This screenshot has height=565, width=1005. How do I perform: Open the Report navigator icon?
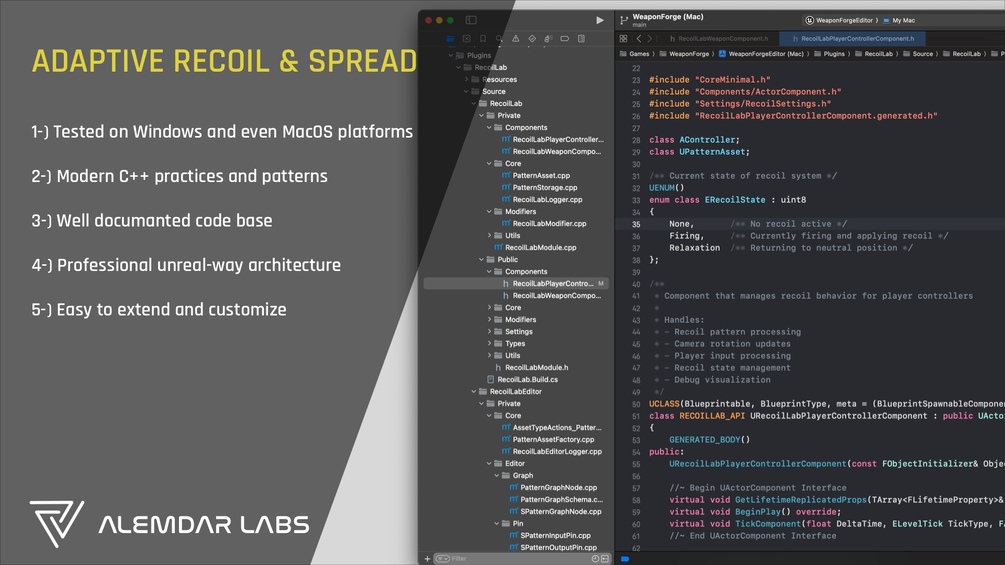coord(581,38)
